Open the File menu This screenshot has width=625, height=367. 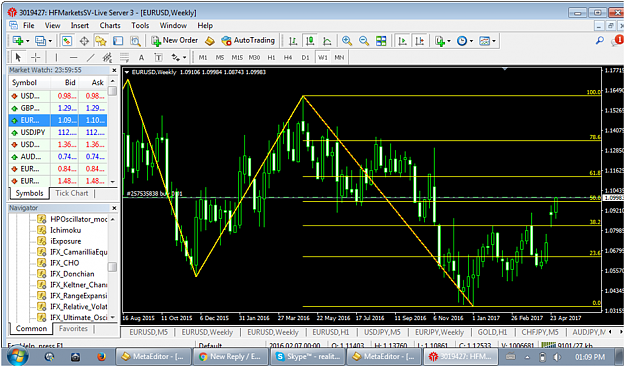pos(29,26)
